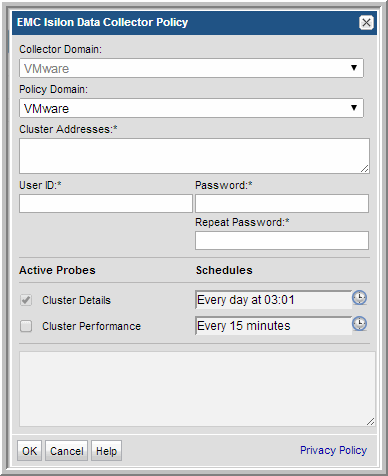Click the Every 15 minutes schedule field

[x=273, y=326]
